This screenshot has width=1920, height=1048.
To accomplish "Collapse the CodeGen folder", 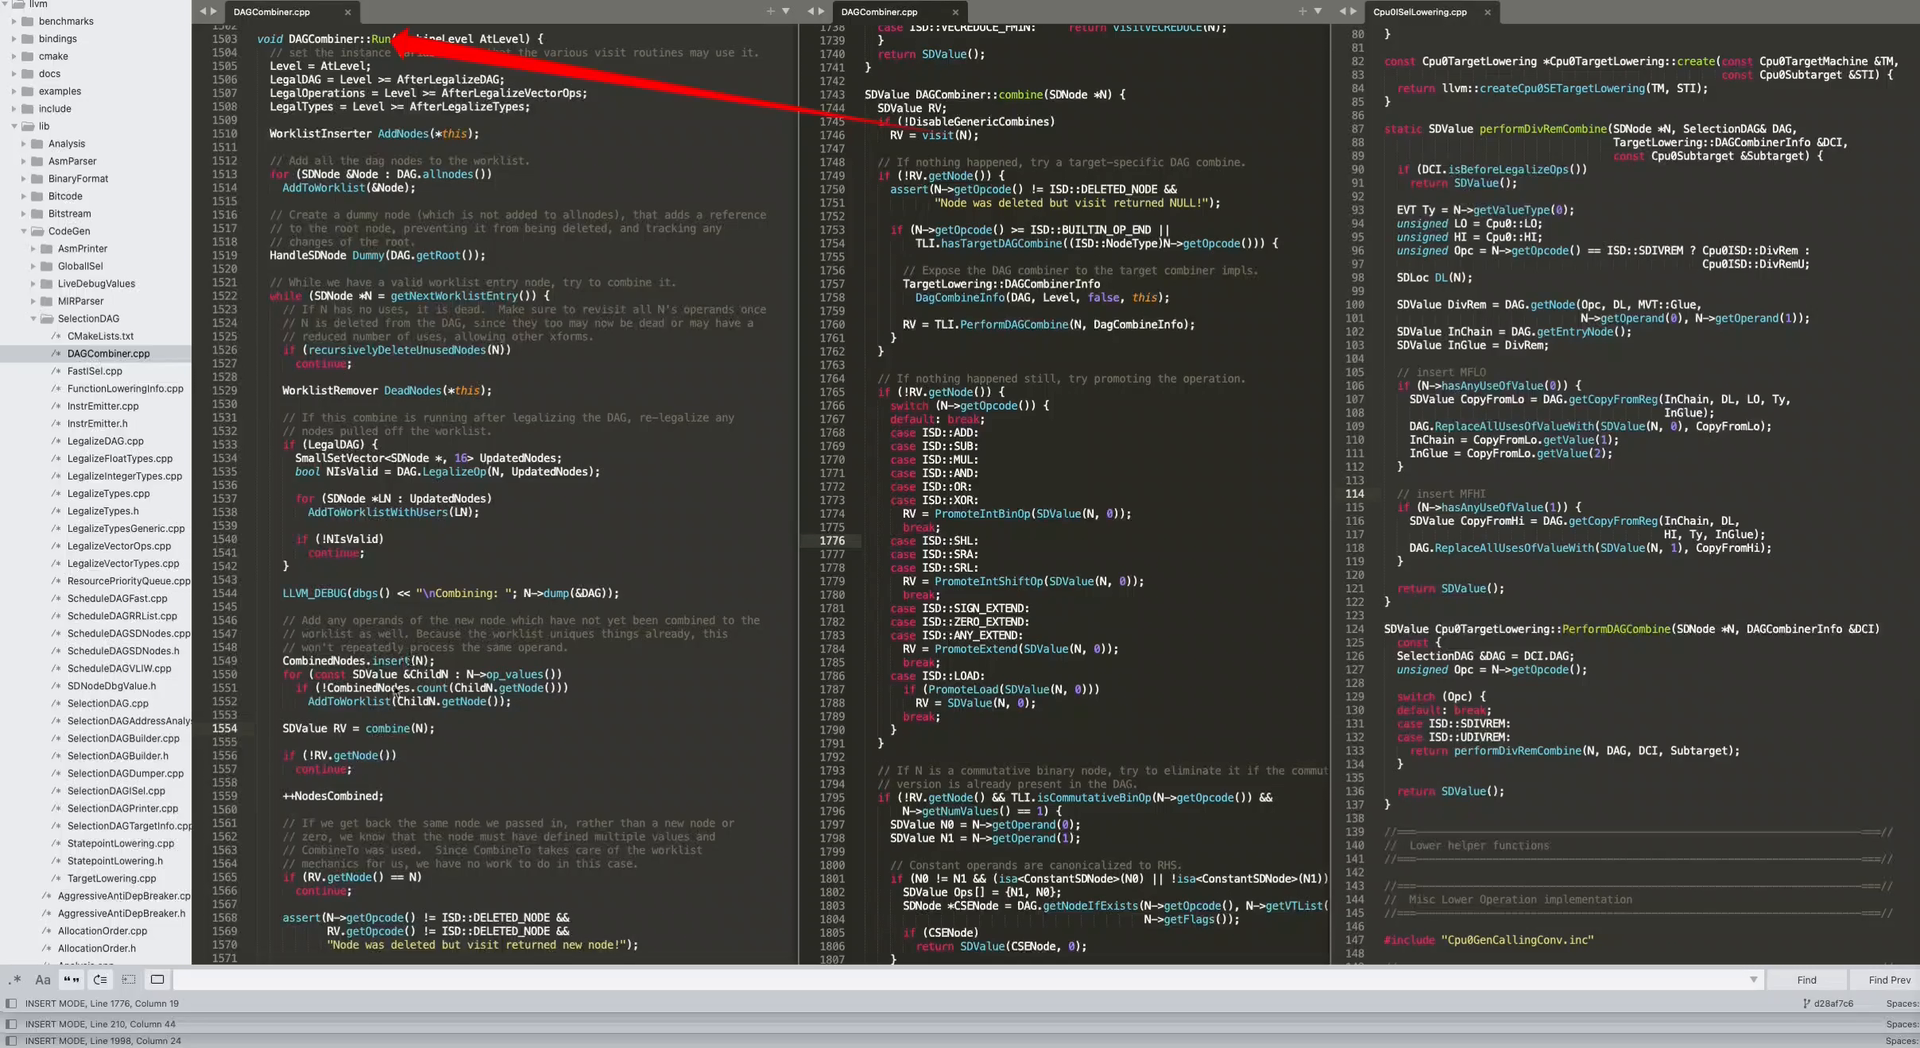I will (23, 231).
